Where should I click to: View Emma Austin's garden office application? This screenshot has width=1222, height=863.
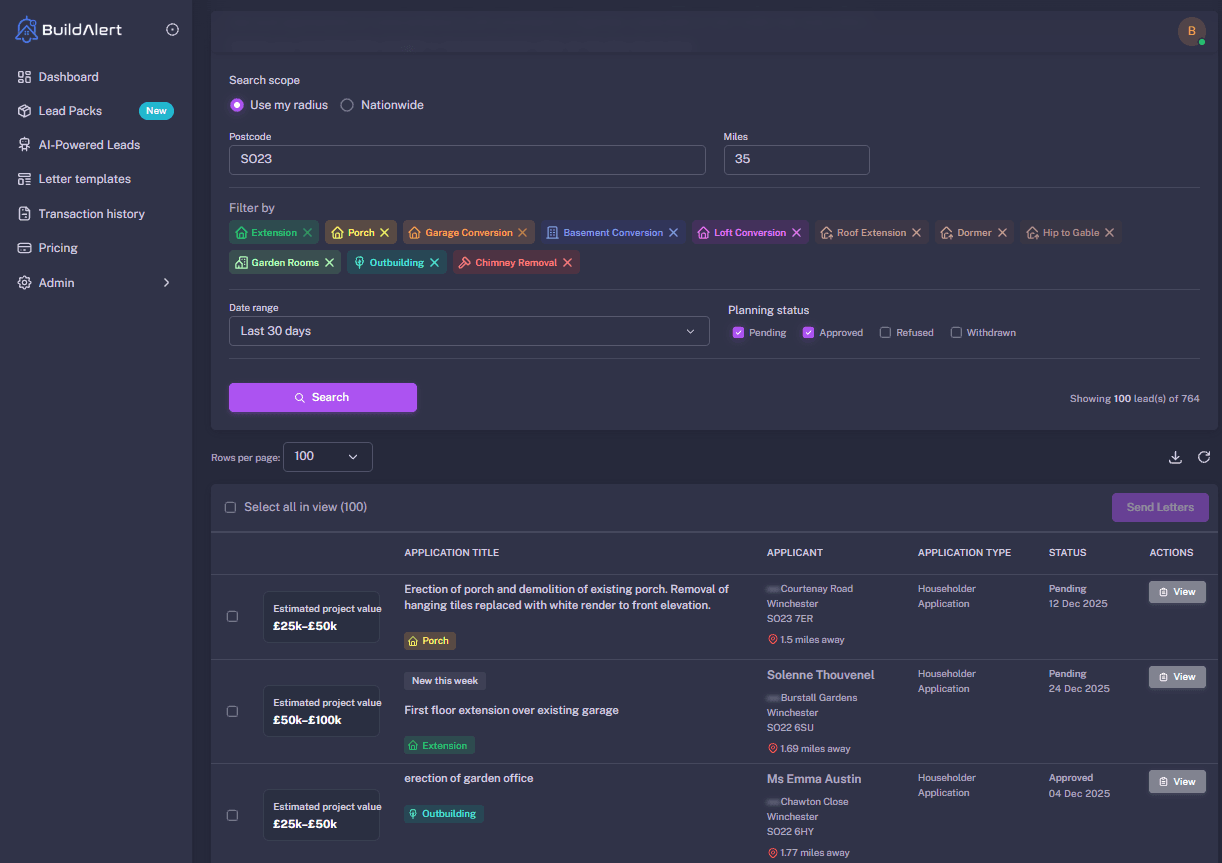1177,781
